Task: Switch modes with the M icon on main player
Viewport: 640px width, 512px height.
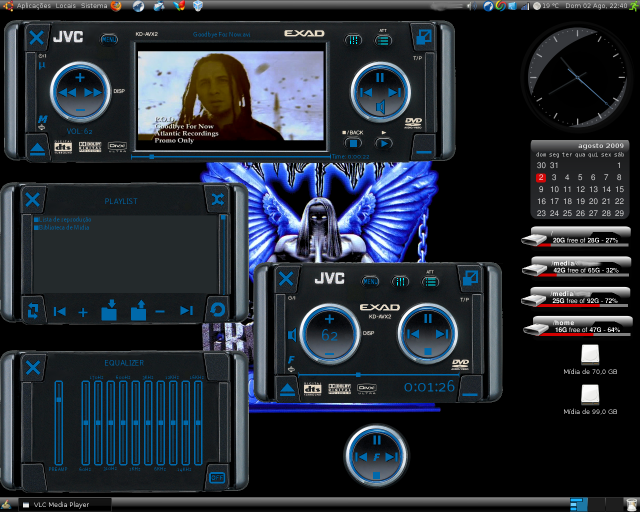Action: click(x=42, y=119)
